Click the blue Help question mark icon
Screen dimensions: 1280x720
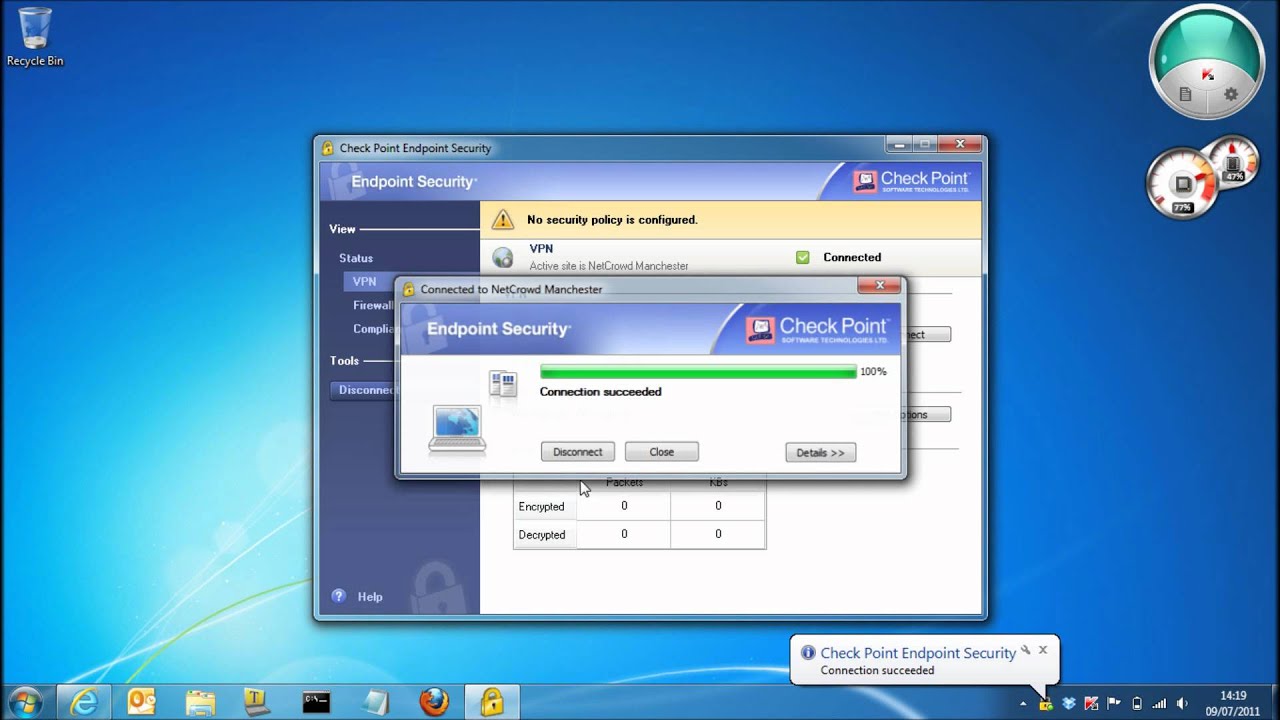[338, 596]
